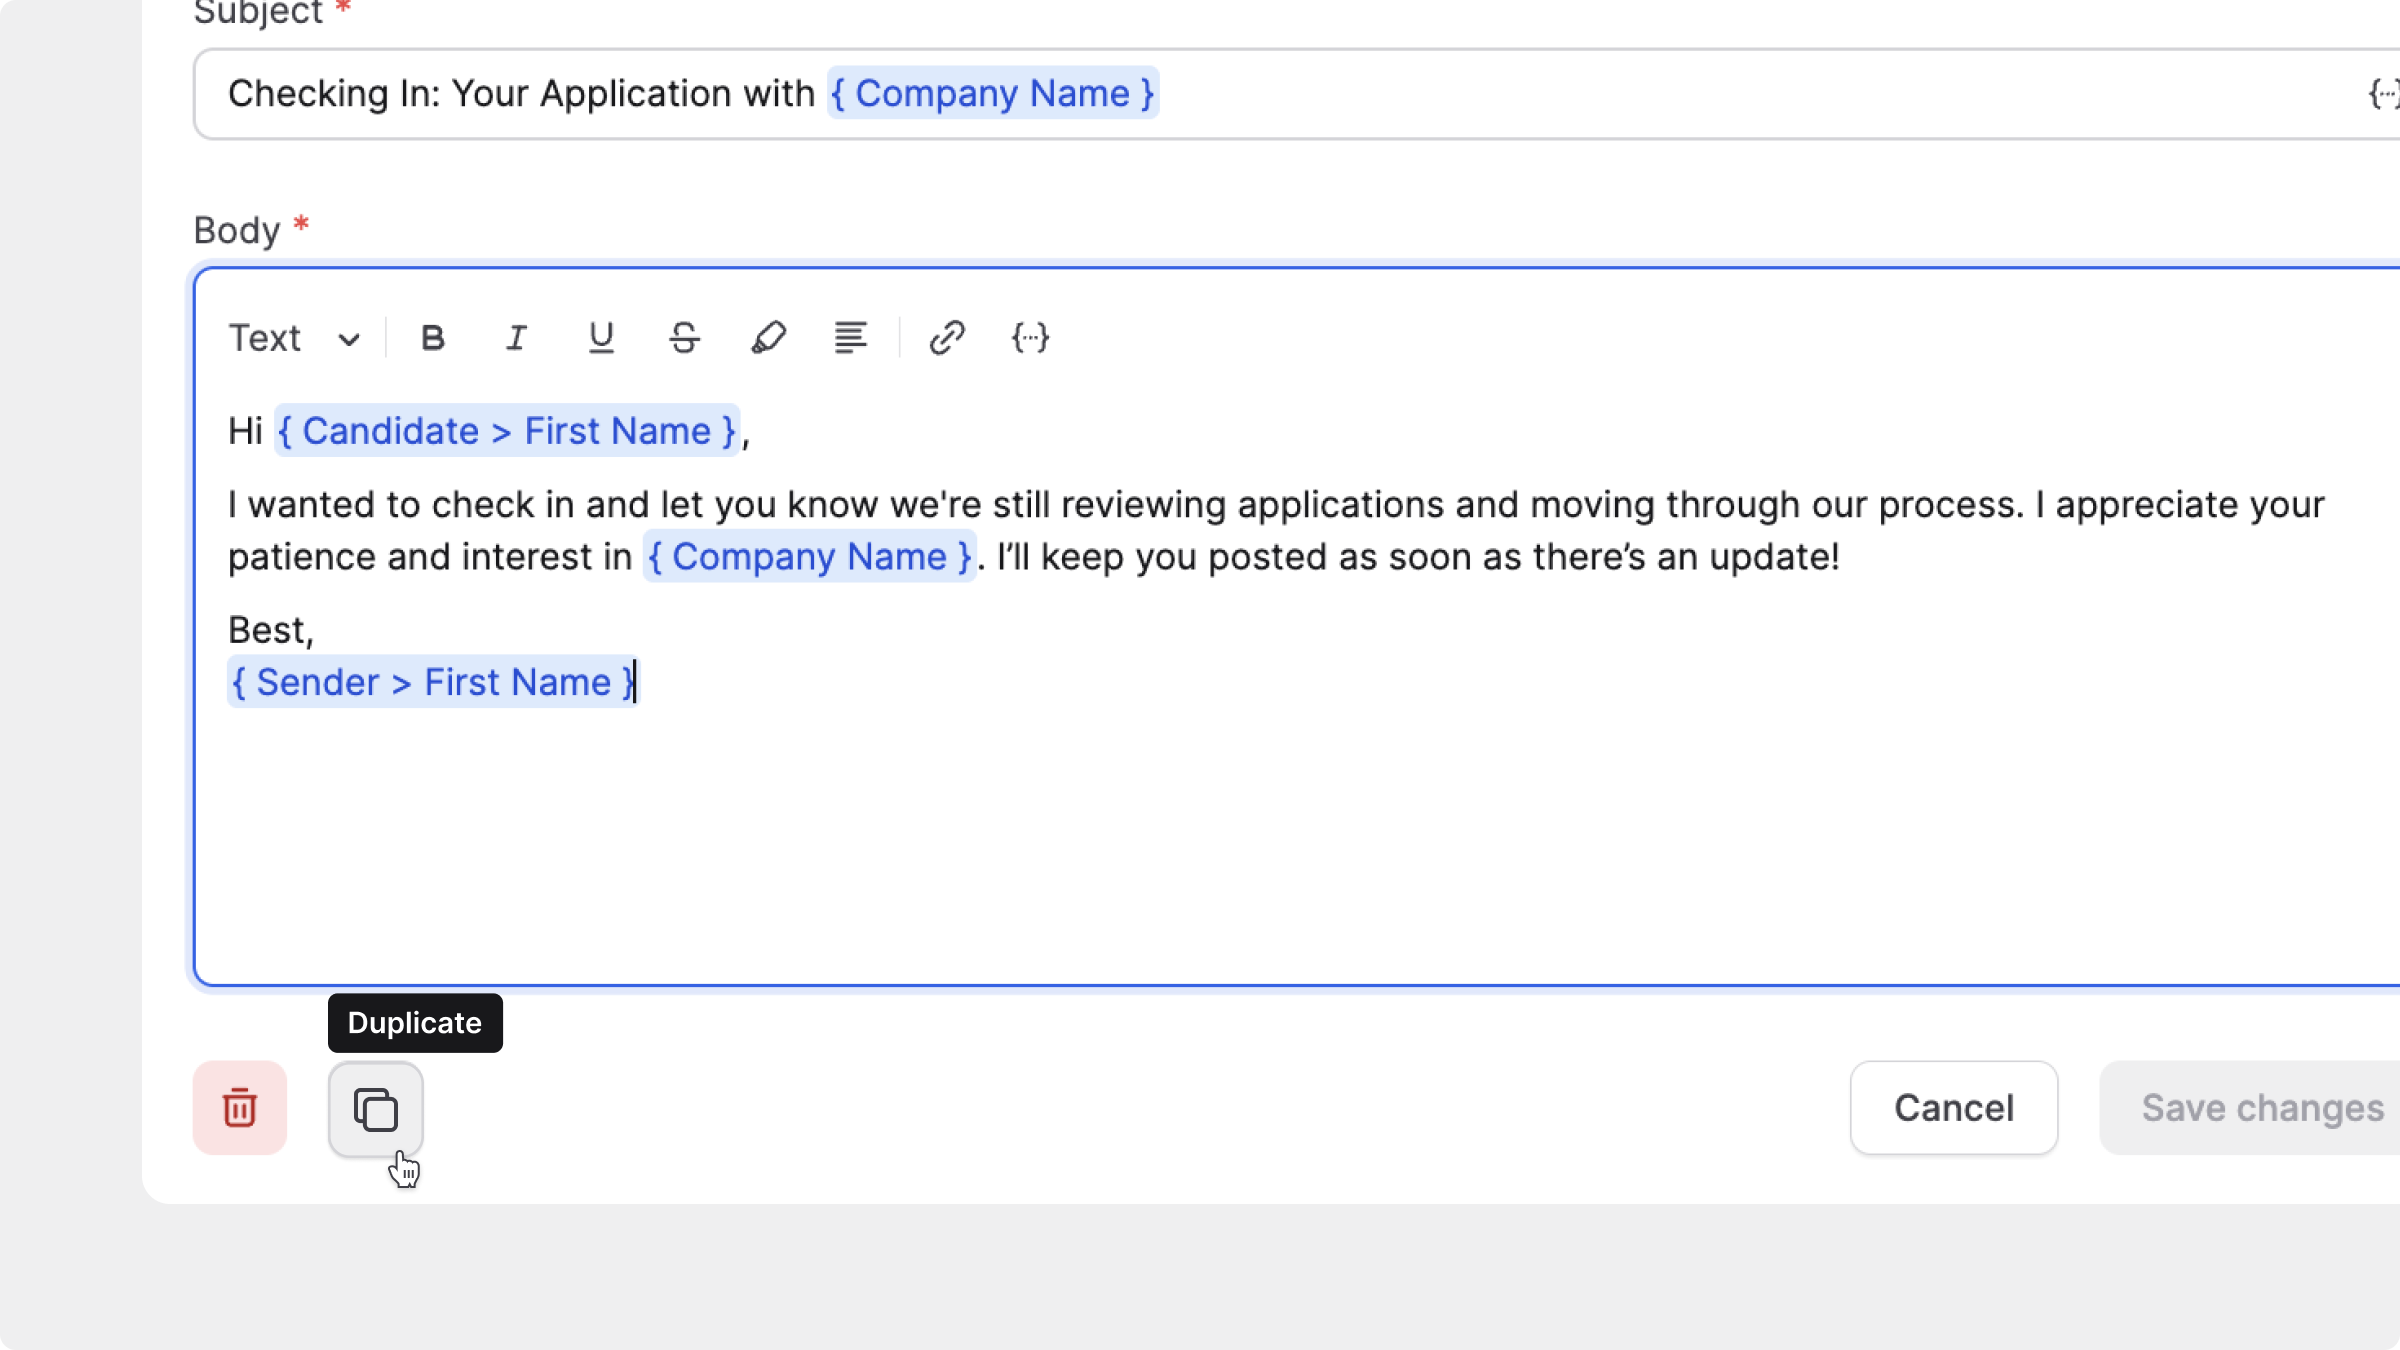Delete template using trash icon

(x=240, y=1108)
